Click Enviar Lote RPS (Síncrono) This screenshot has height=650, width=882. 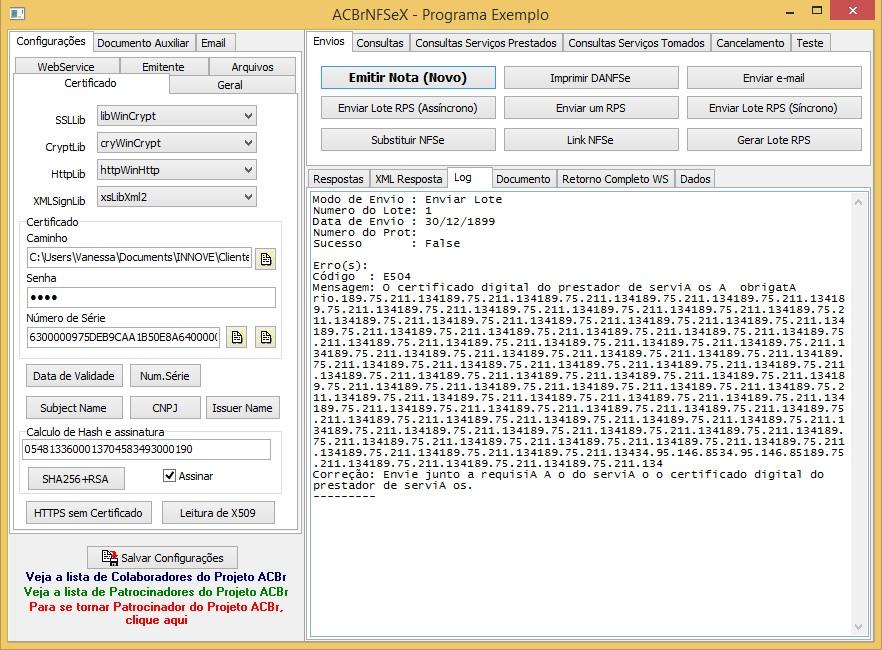point(774,108)
